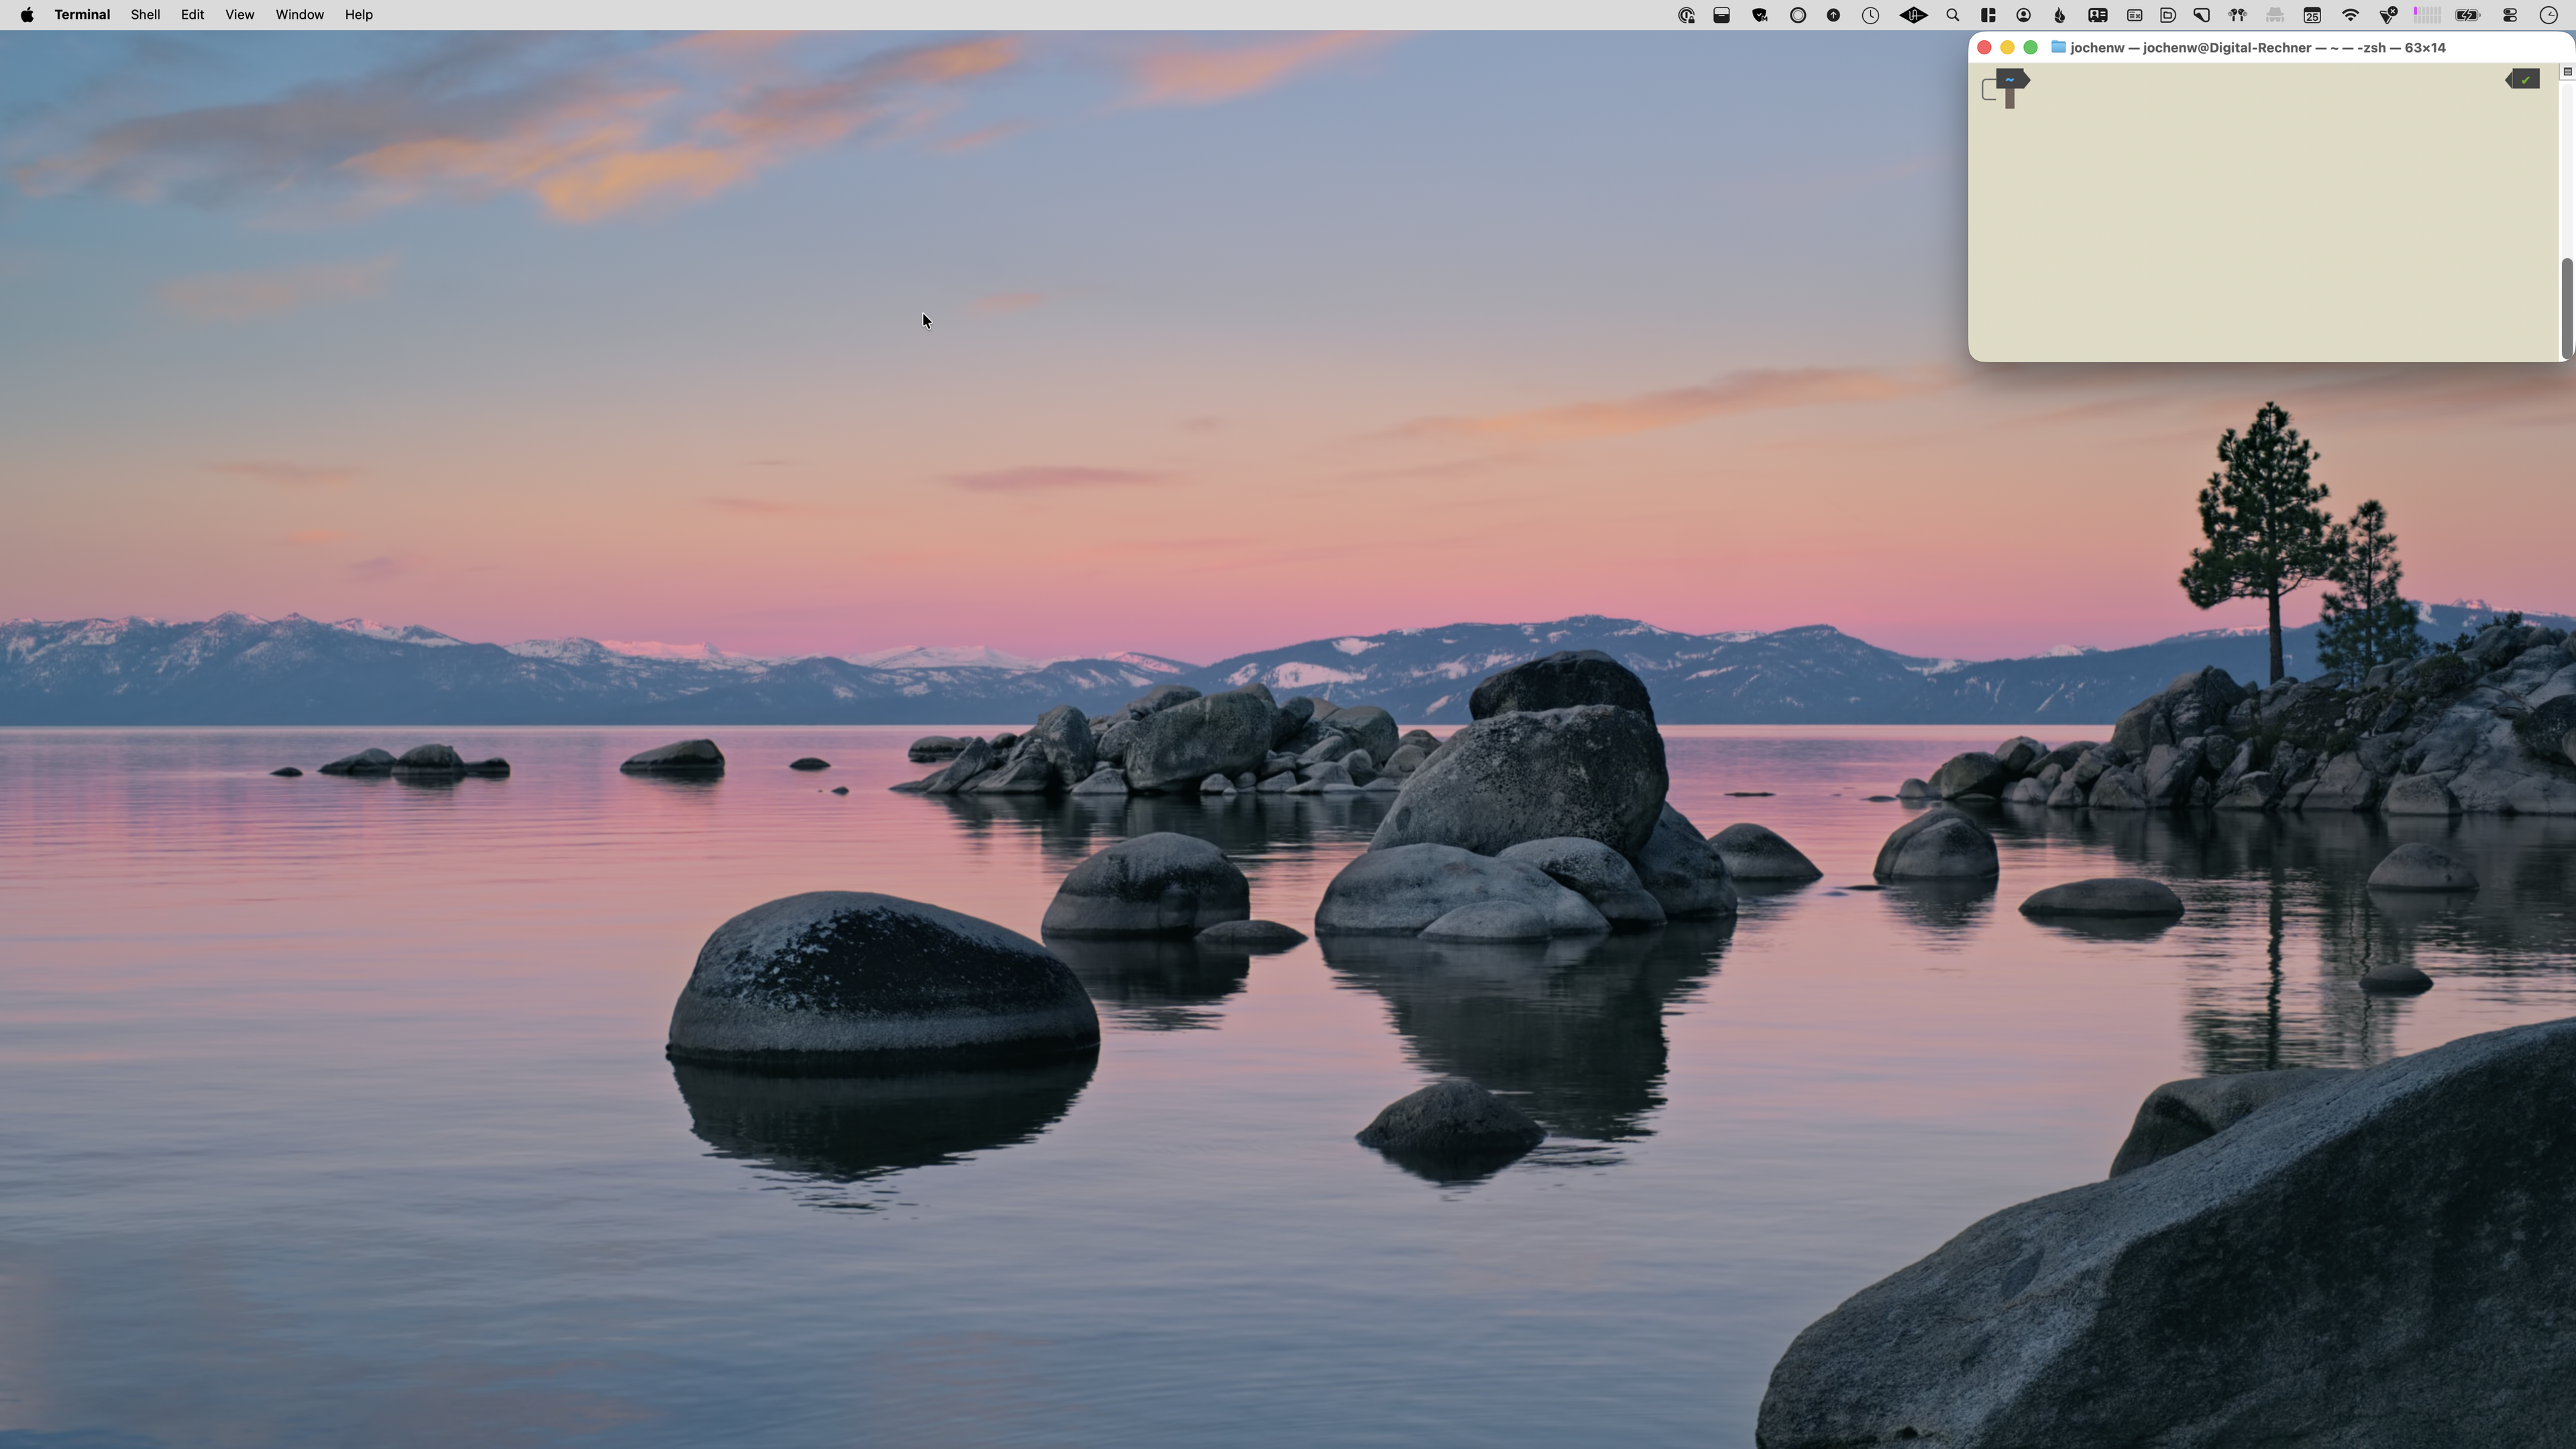The image size is (2576, 1449).
Task: Open the Time Machine clock icon
Action: click(1870, 15)
